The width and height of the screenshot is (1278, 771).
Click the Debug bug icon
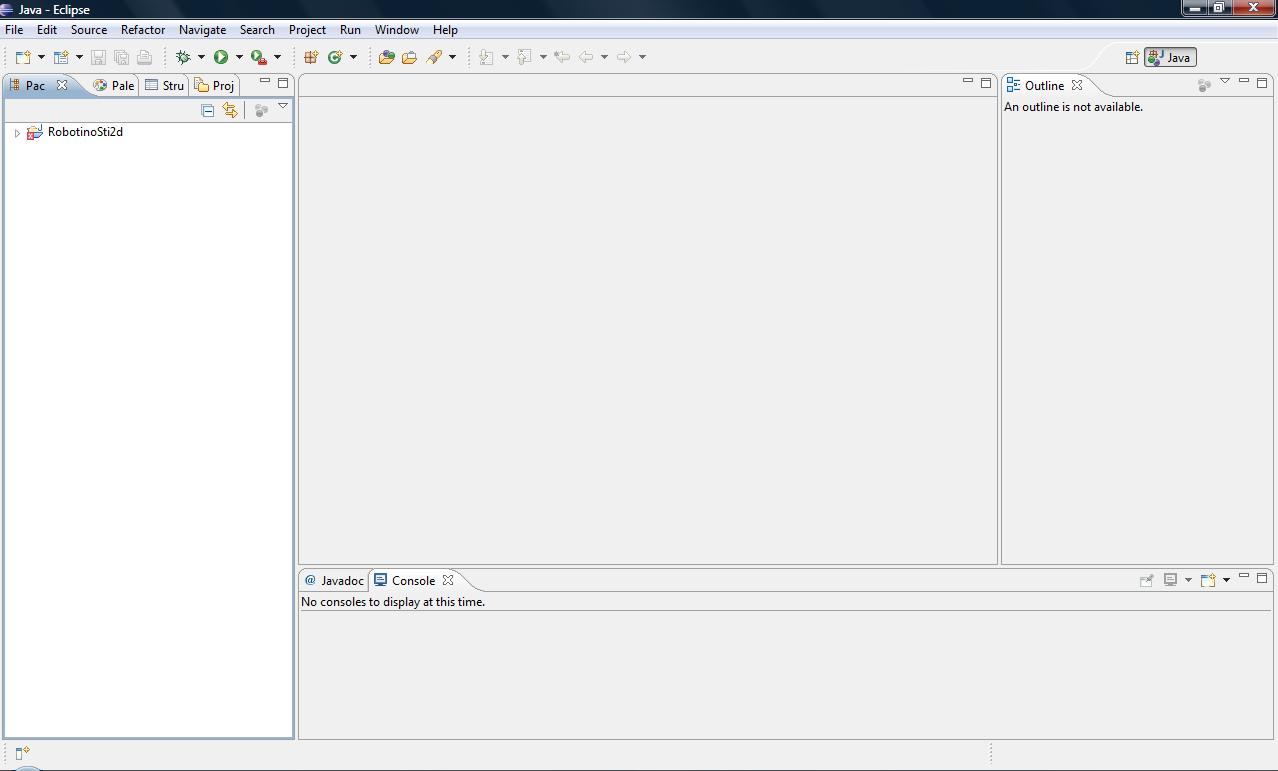pyautogui.click(x=183, y=57)
